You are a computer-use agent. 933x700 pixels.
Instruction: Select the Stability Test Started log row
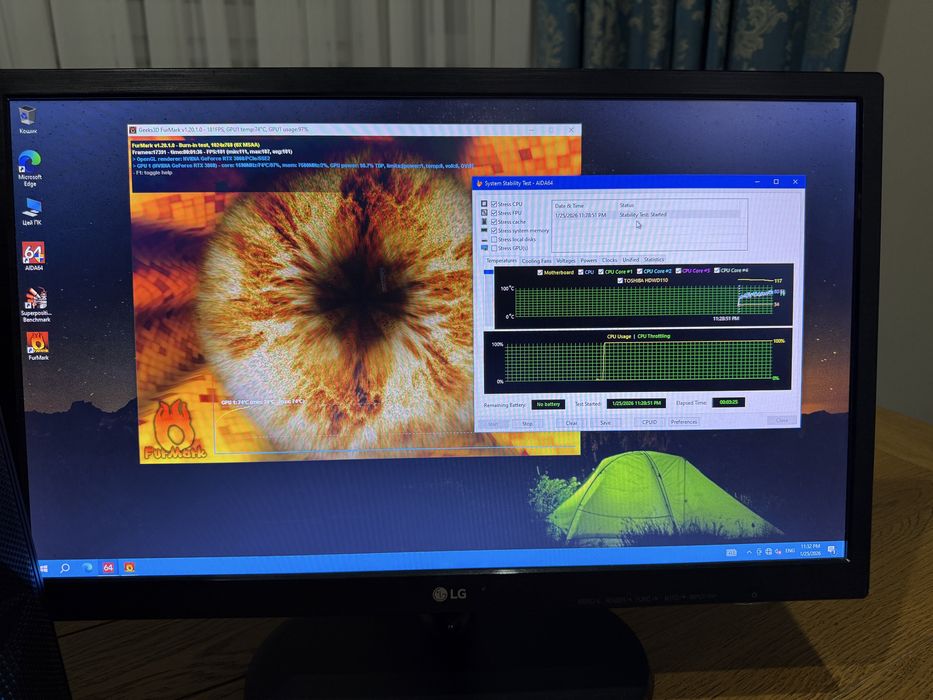coord(647,214)
